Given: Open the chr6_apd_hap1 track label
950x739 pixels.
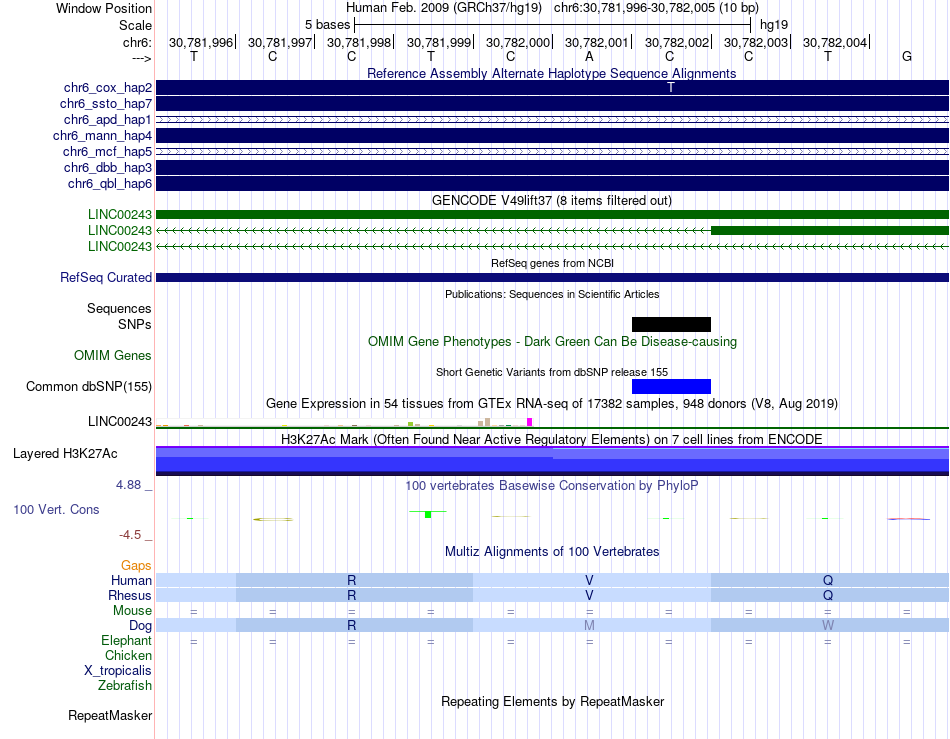Looking at the screenshot, I should (108, 119).
